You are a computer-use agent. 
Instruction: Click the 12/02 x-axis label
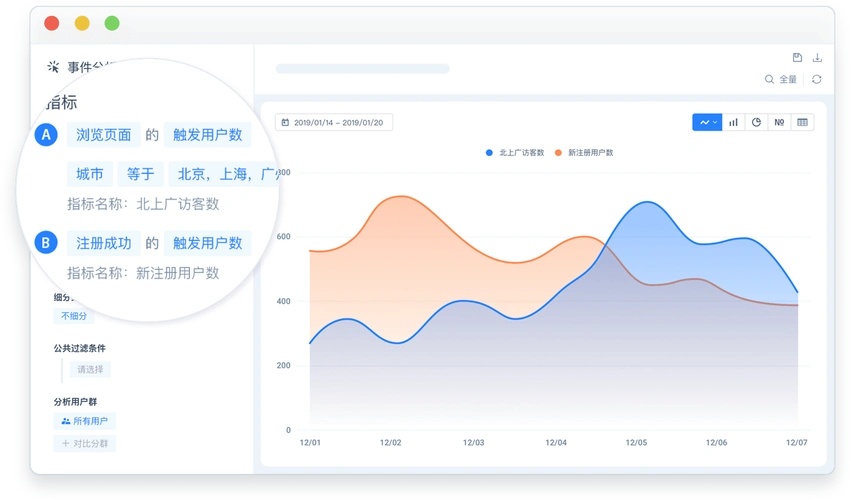[390, 442]
